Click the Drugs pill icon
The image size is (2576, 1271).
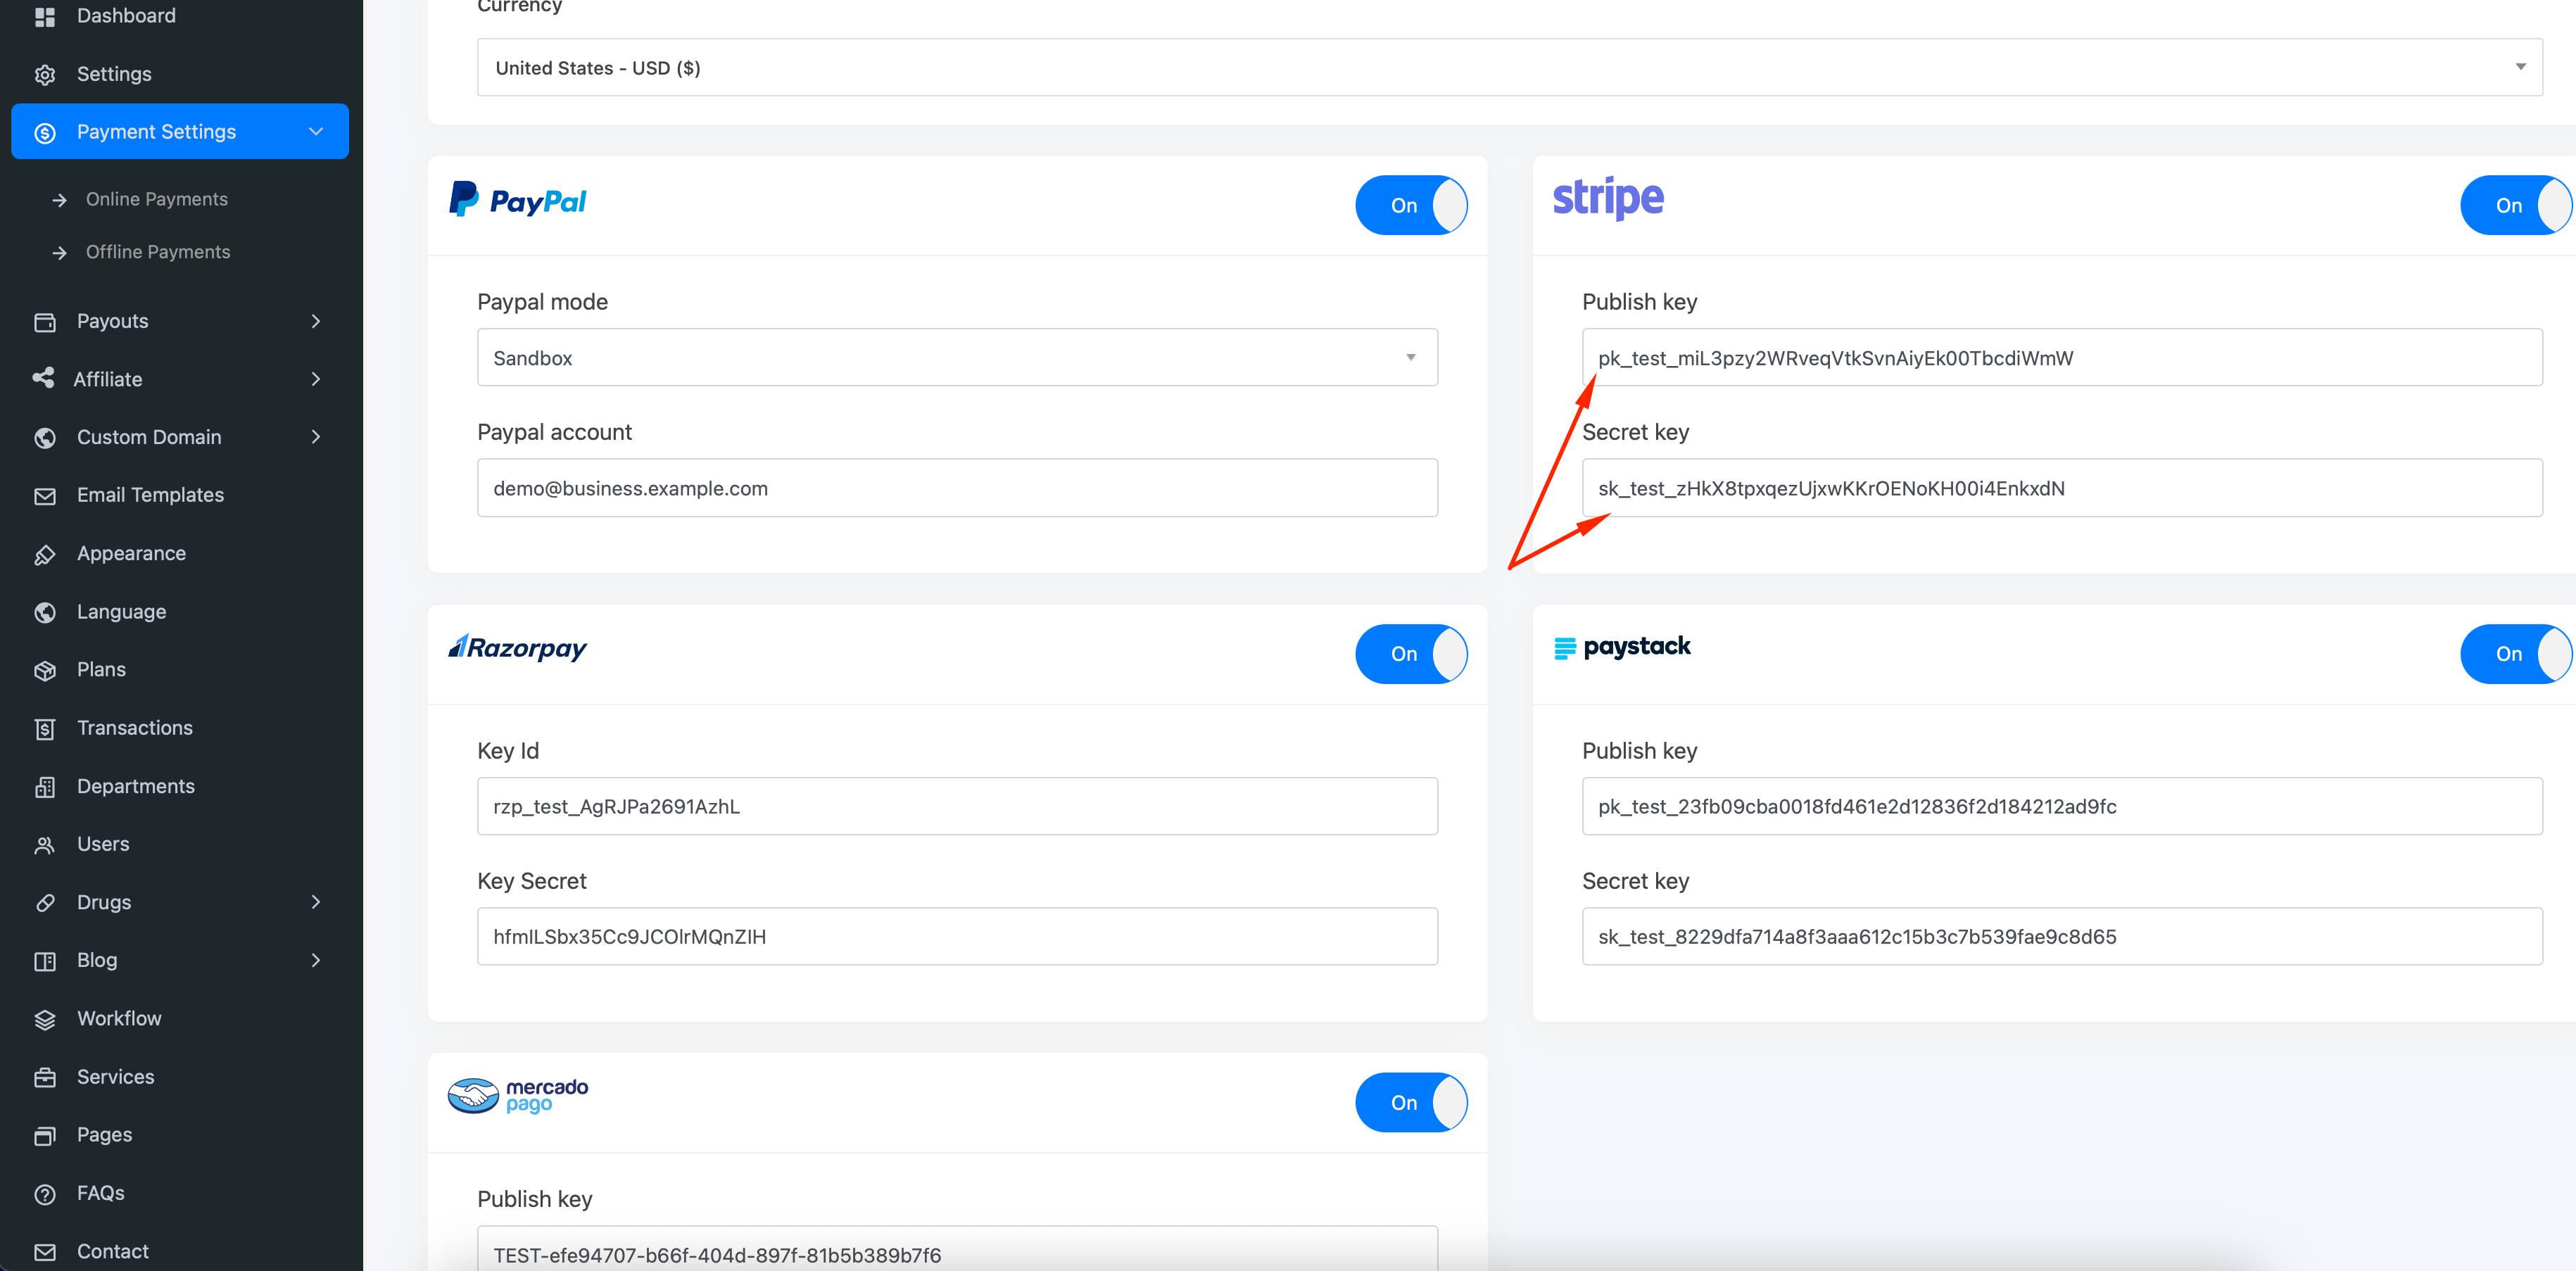[x=45, y=903]
